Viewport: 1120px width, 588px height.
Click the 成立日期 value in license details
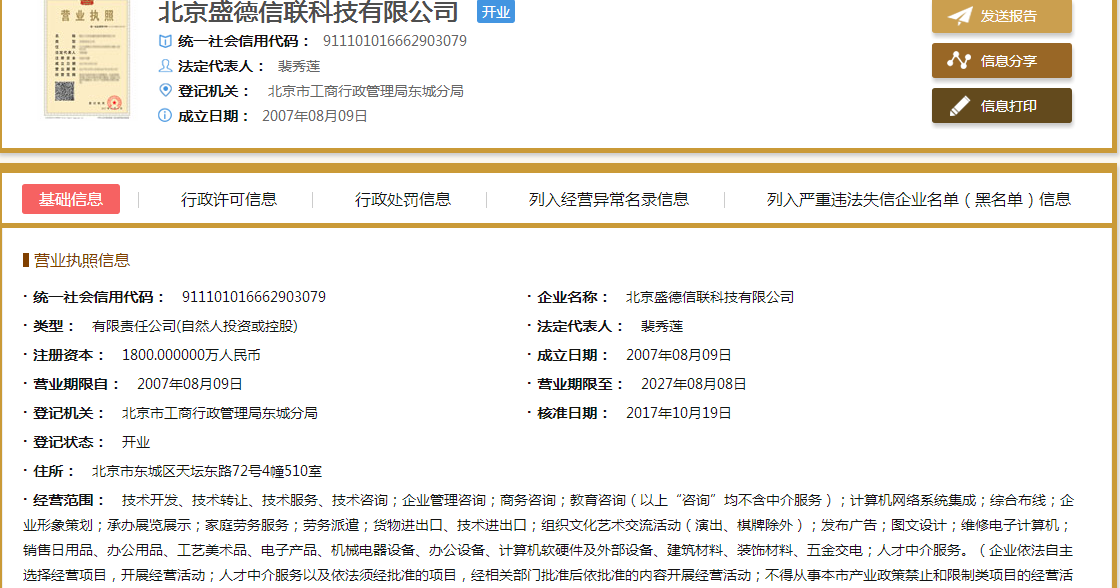679,355
